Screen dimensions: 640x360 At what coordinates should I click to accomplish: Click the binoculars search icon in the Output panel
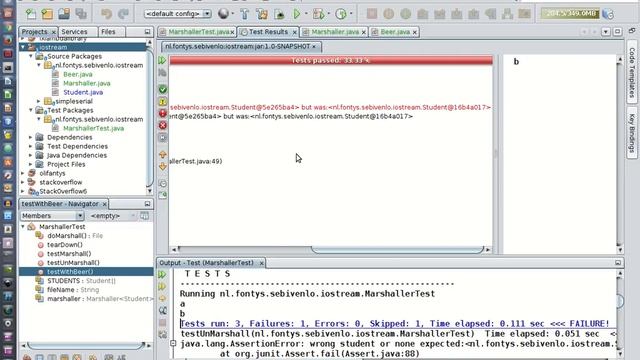pos(162,311)
